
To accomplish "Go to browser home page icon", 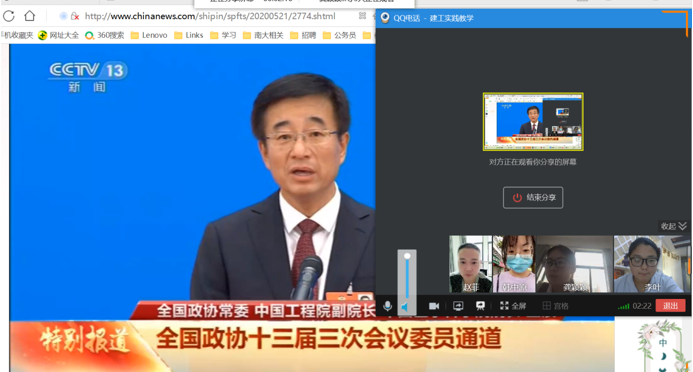I will [30, 16].
